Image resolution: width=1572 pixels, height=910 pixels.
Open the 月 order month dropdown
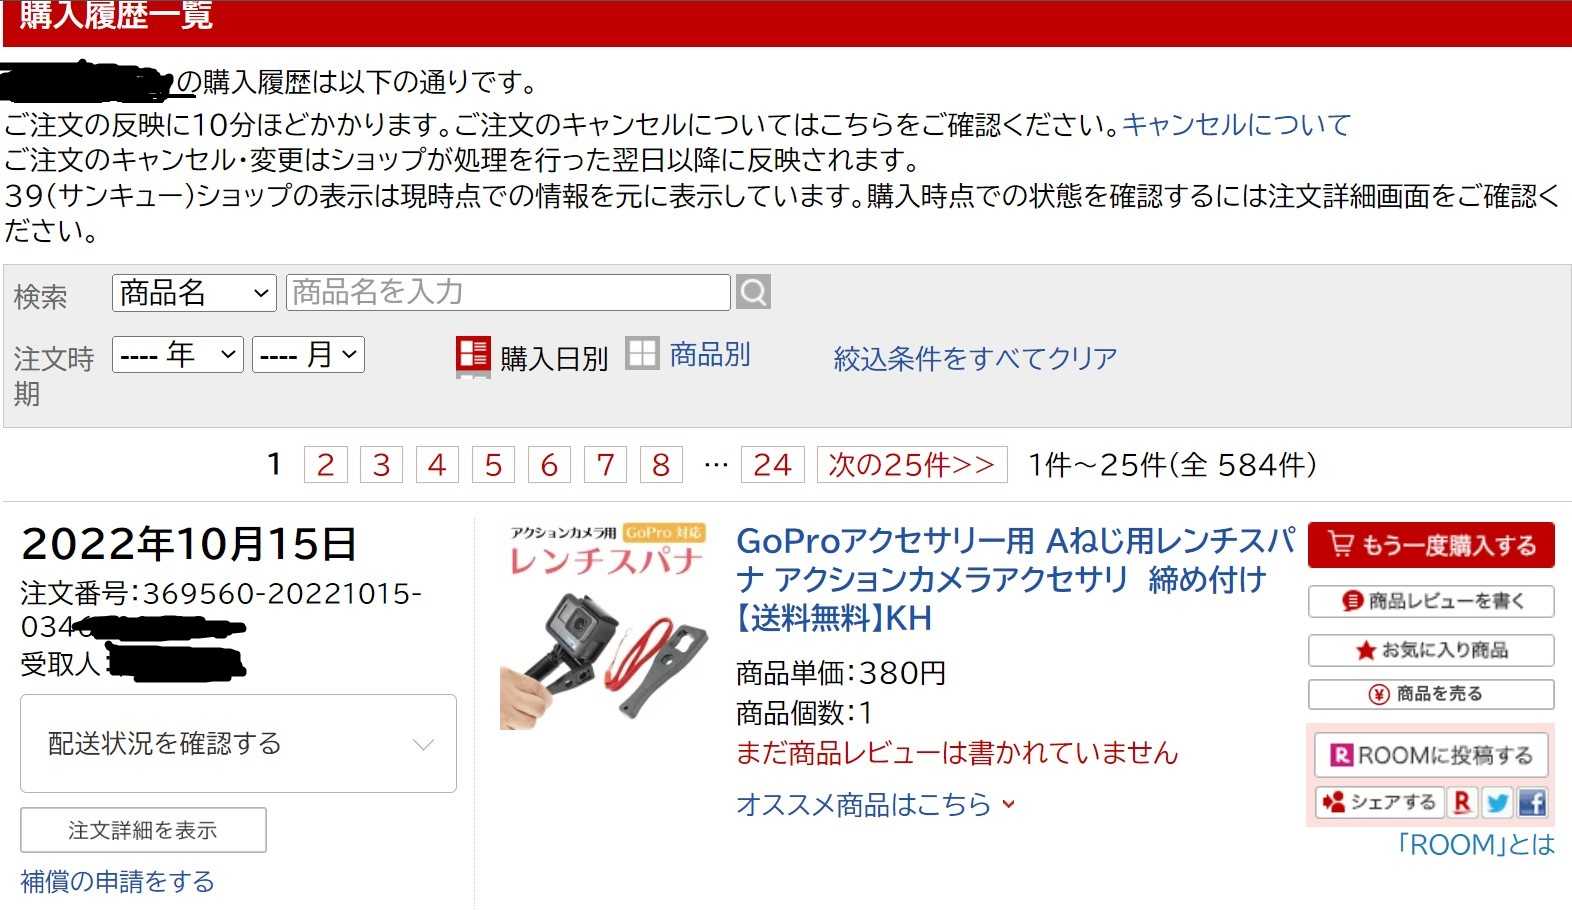point(309,355)
